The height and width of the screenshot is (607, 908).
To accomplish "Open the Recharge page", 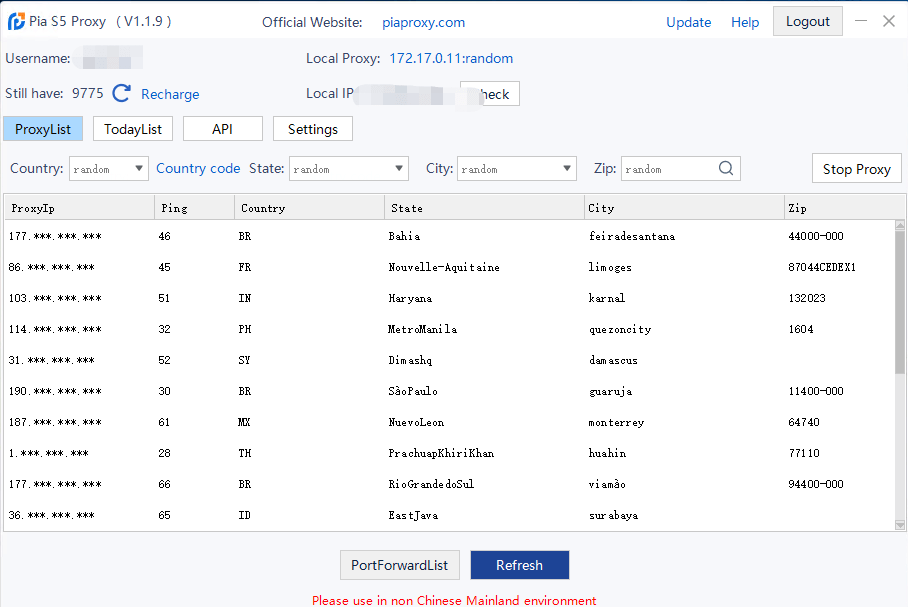I will coord(170,93).
